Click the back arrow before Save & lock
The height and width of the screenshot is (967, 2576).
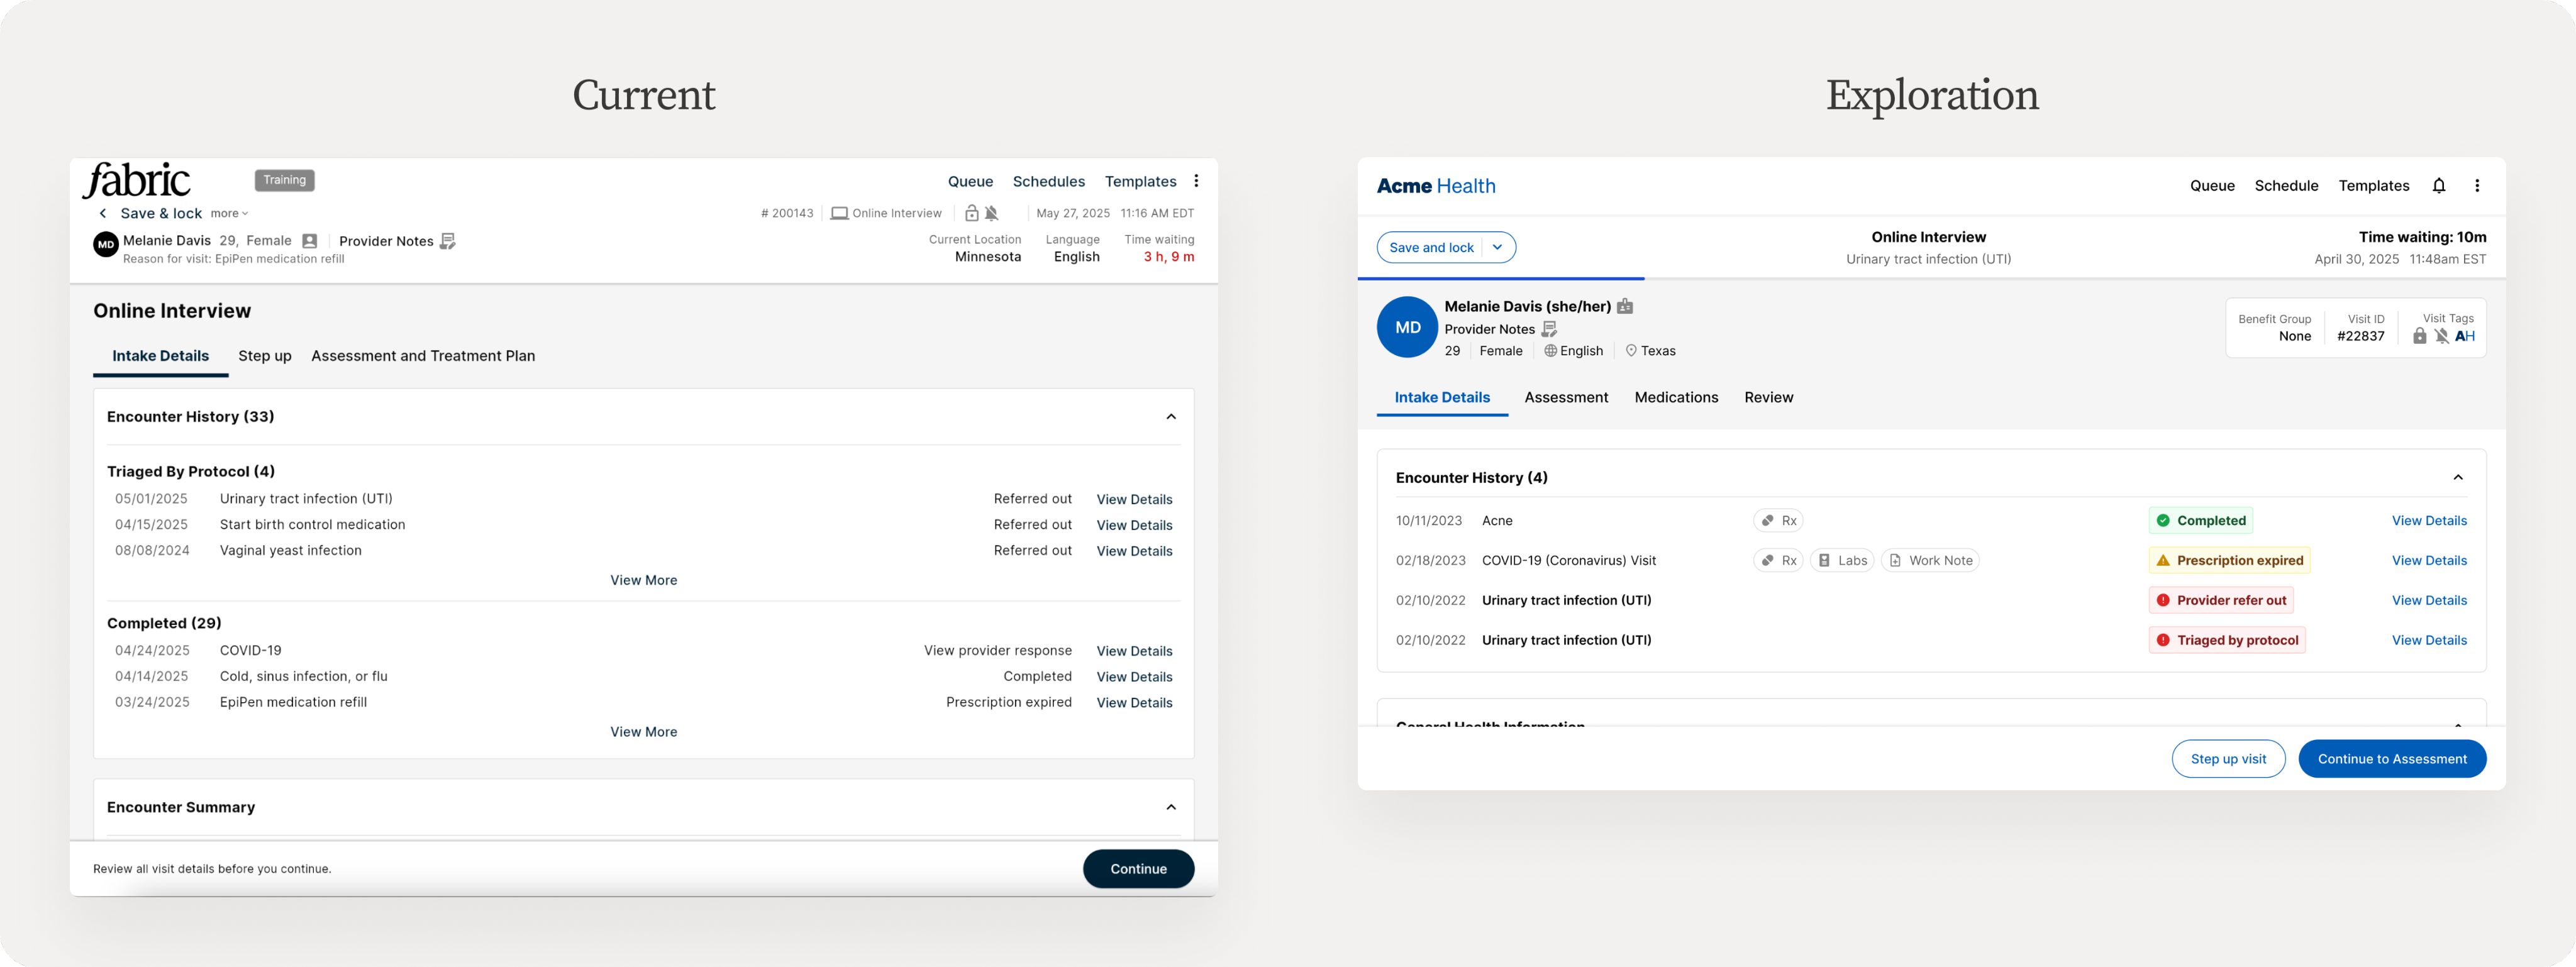click(x=103, y=213)
